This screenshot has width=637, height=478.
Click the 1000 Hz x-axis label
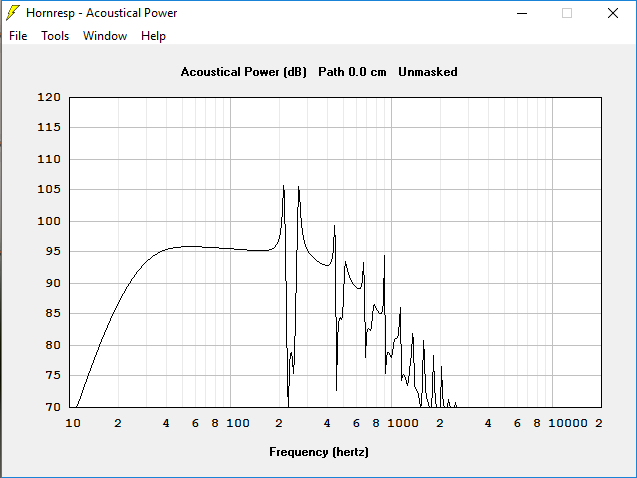403,423
